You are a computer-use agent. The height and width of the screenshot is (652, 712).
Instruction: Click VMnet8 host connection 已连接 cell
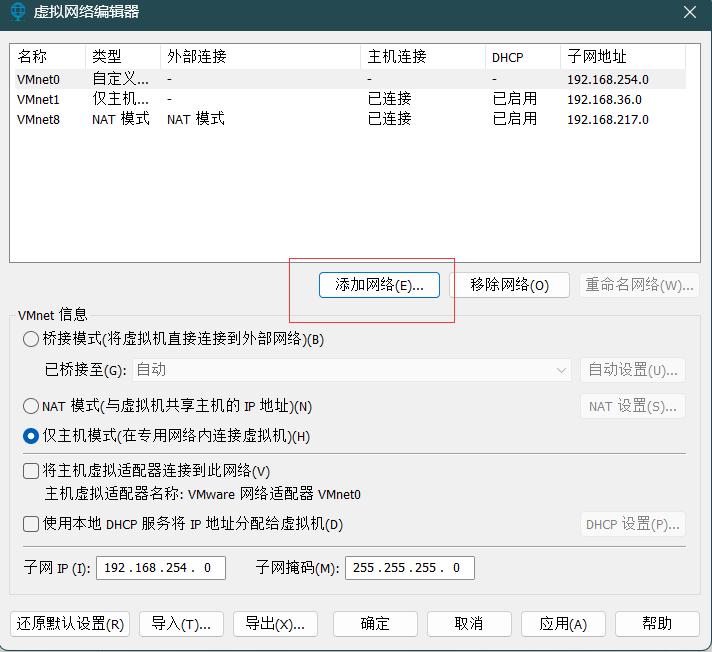[390, 119]
